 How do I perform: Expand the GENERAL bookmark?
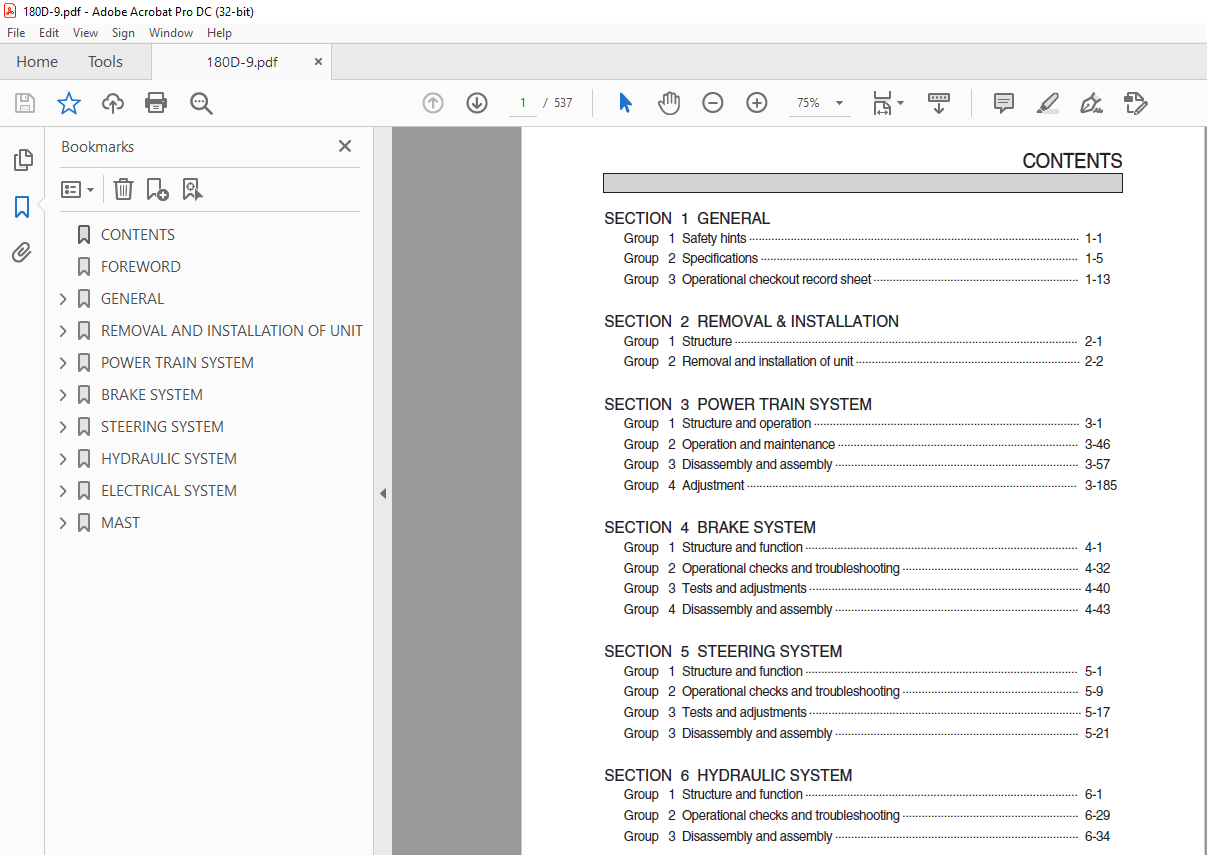63,299
